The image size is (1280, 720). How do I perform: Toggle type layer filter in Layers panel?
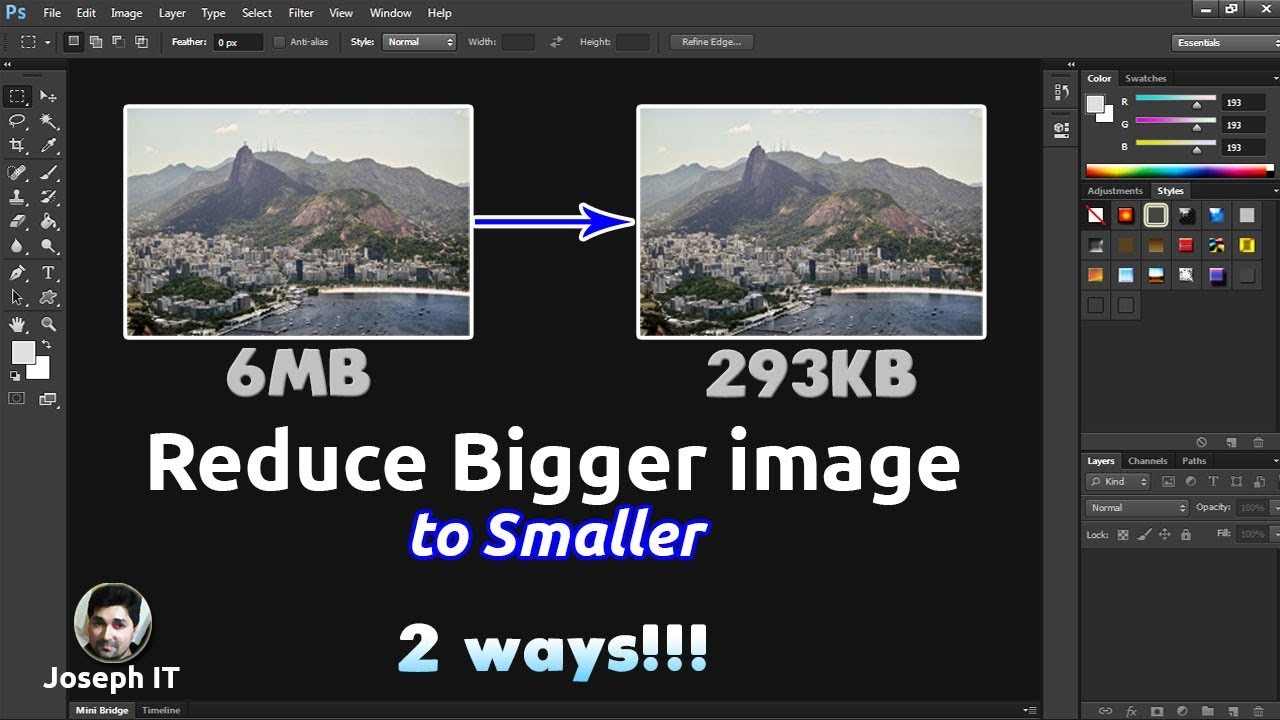(x=1213, y=482)
